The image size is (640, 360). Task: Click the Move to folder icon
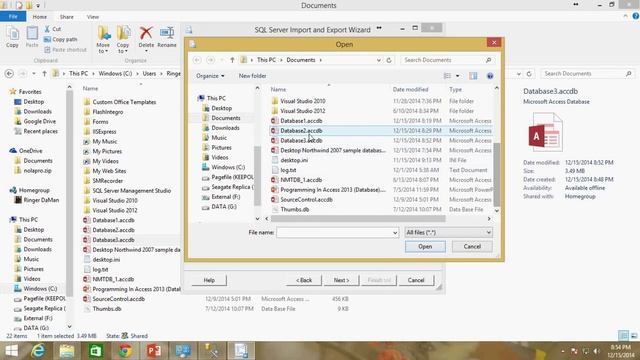tap(104, 33)
